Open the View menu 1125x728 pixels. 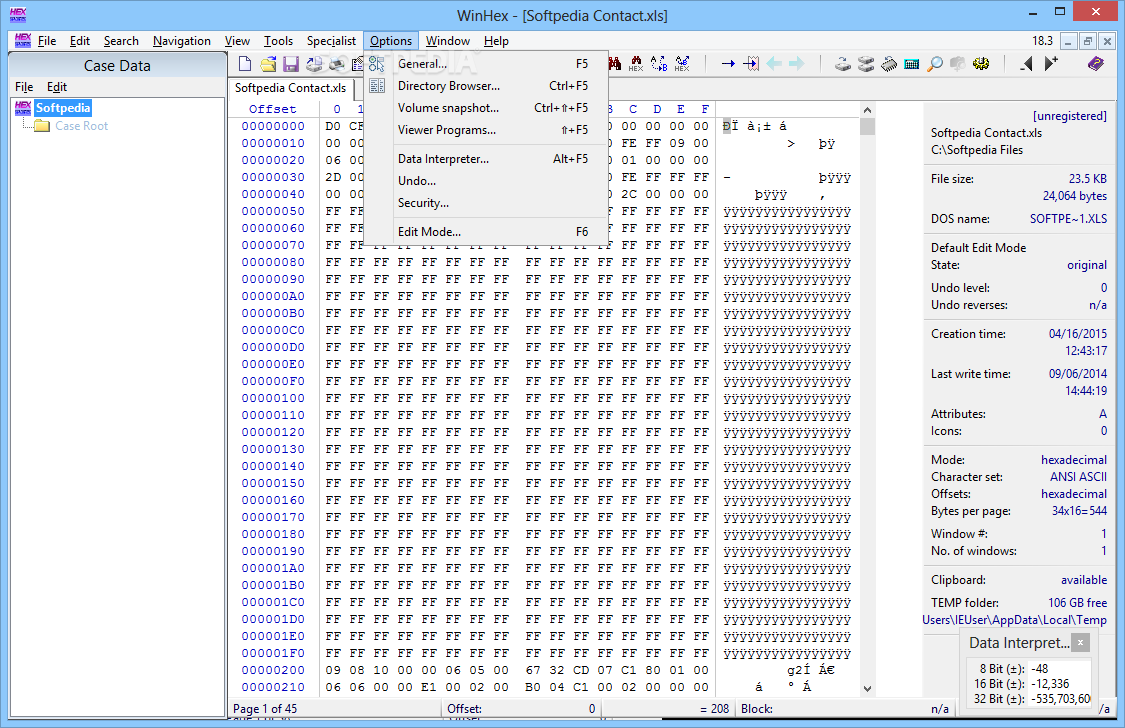click(237, 41)
